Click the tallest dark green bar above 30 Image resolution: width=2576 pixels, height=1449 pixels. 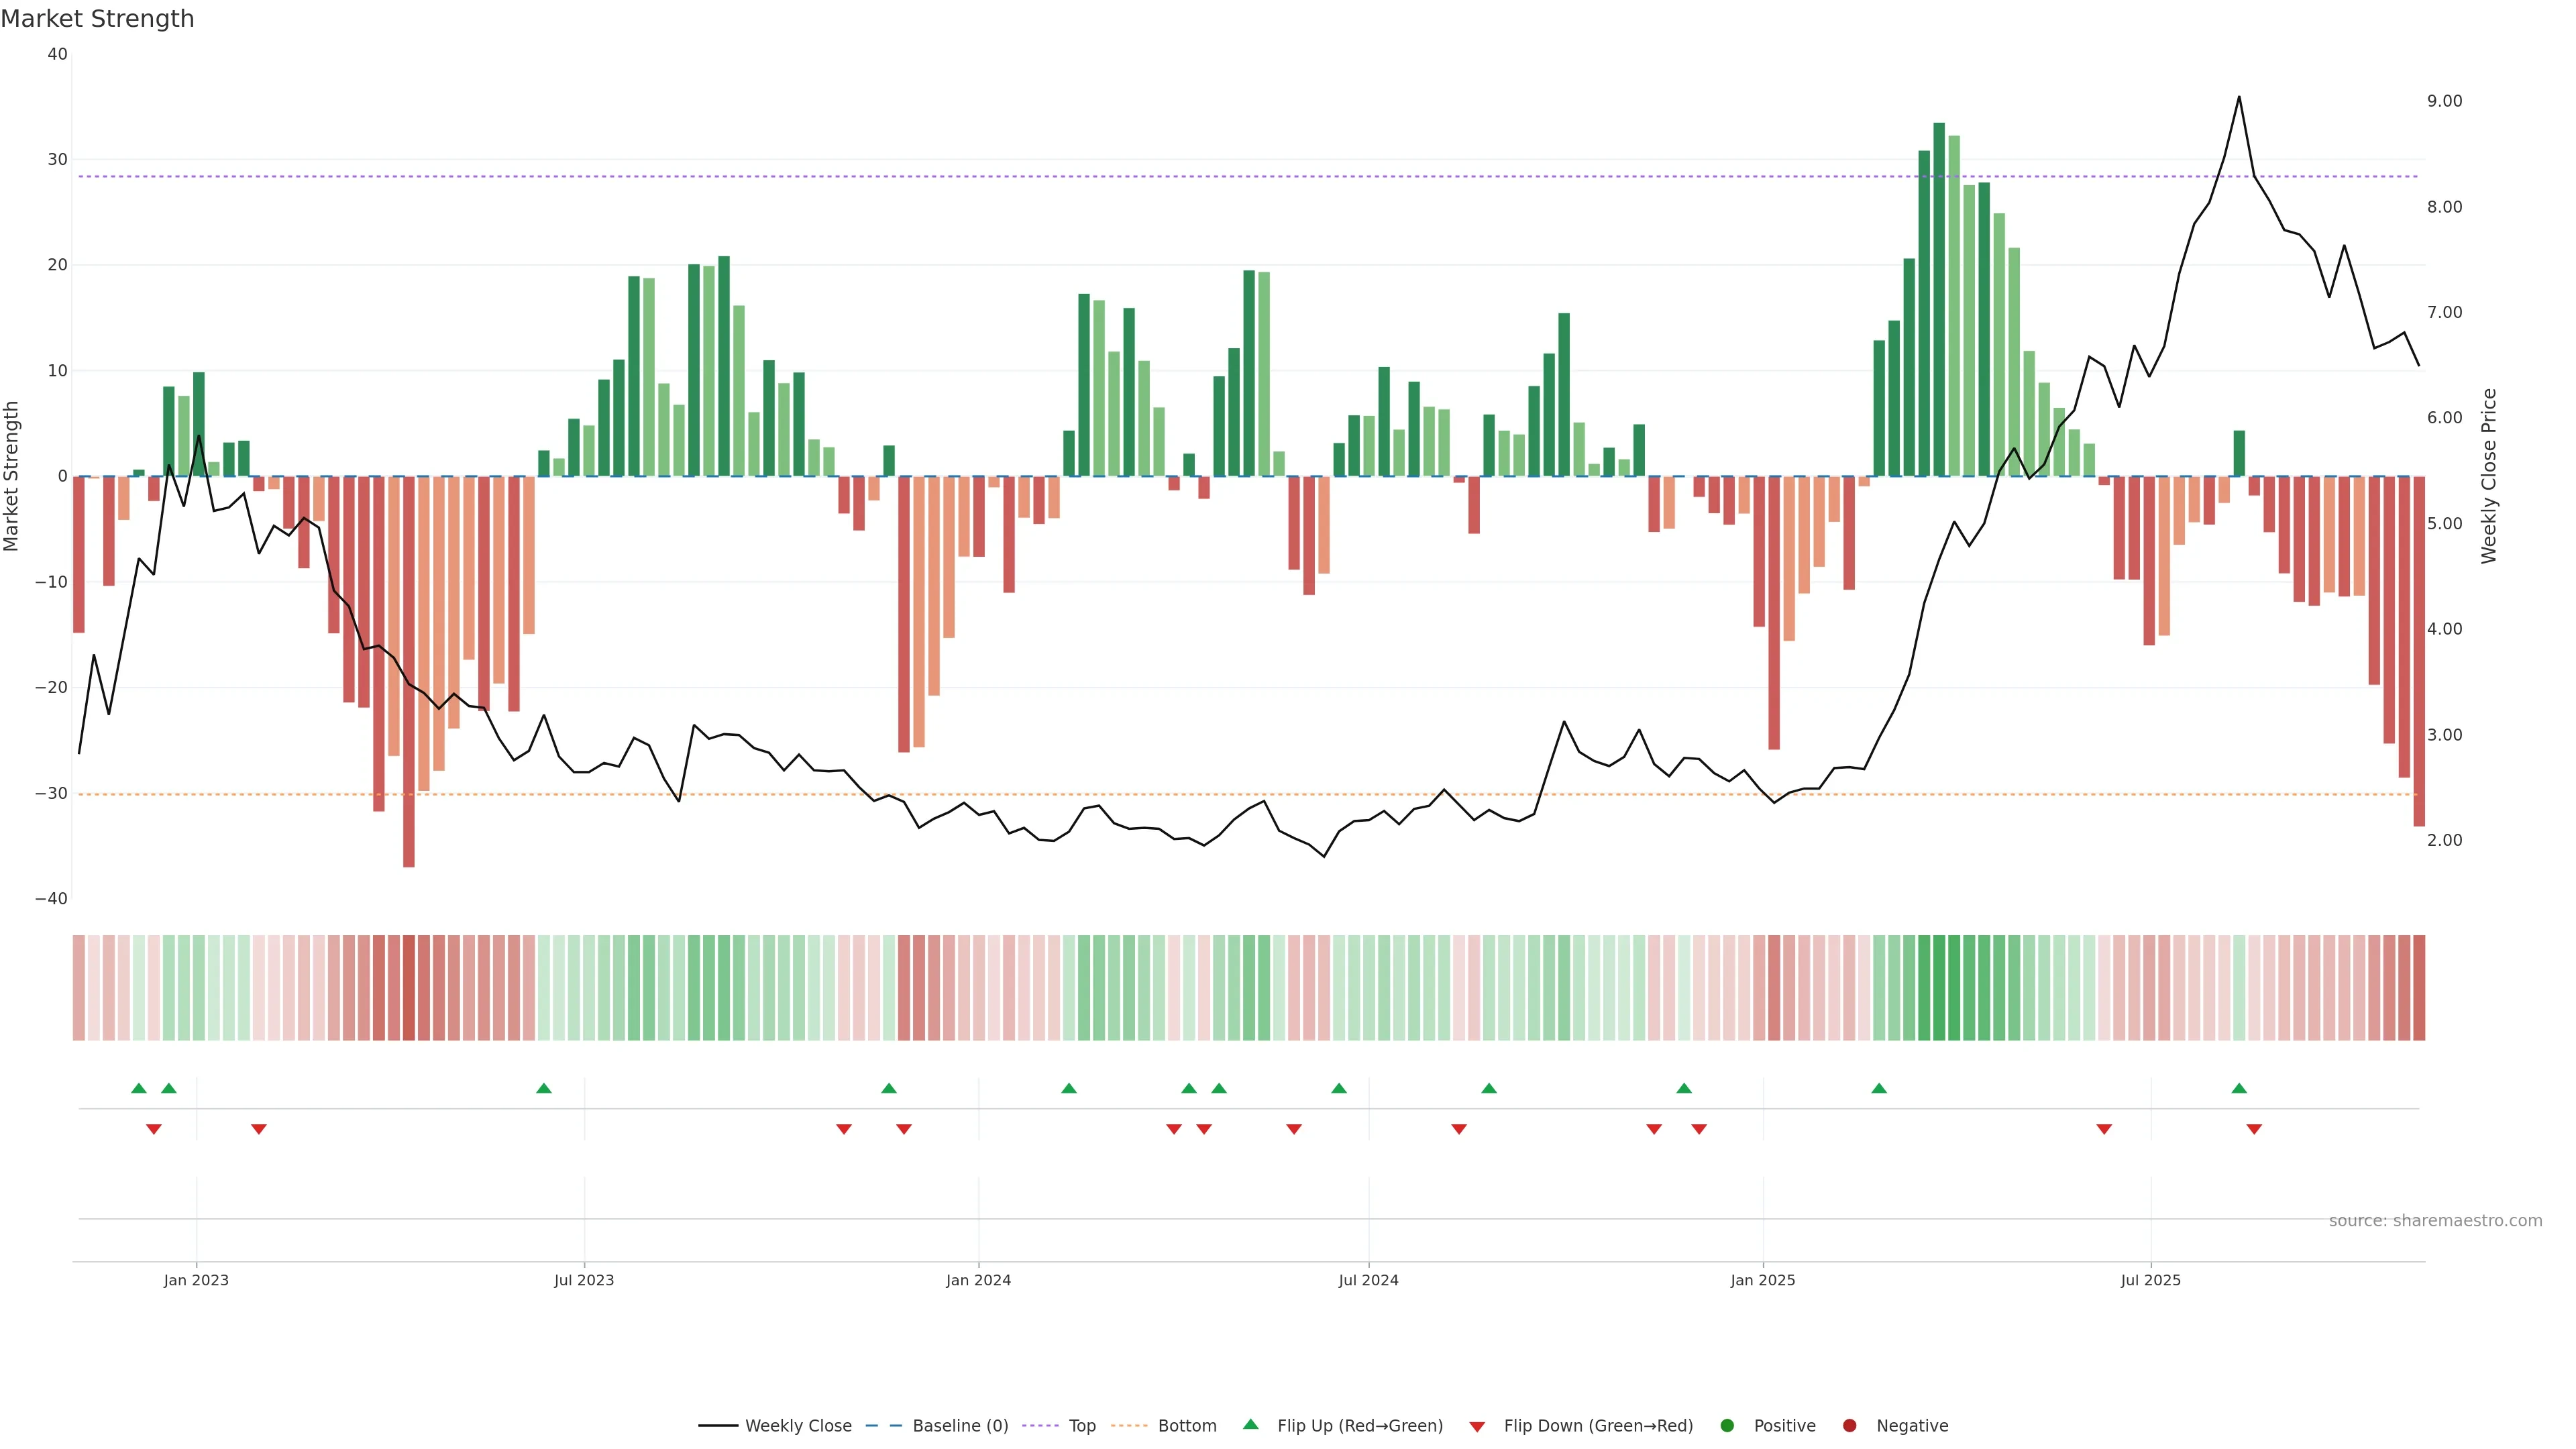[1939, 300]
